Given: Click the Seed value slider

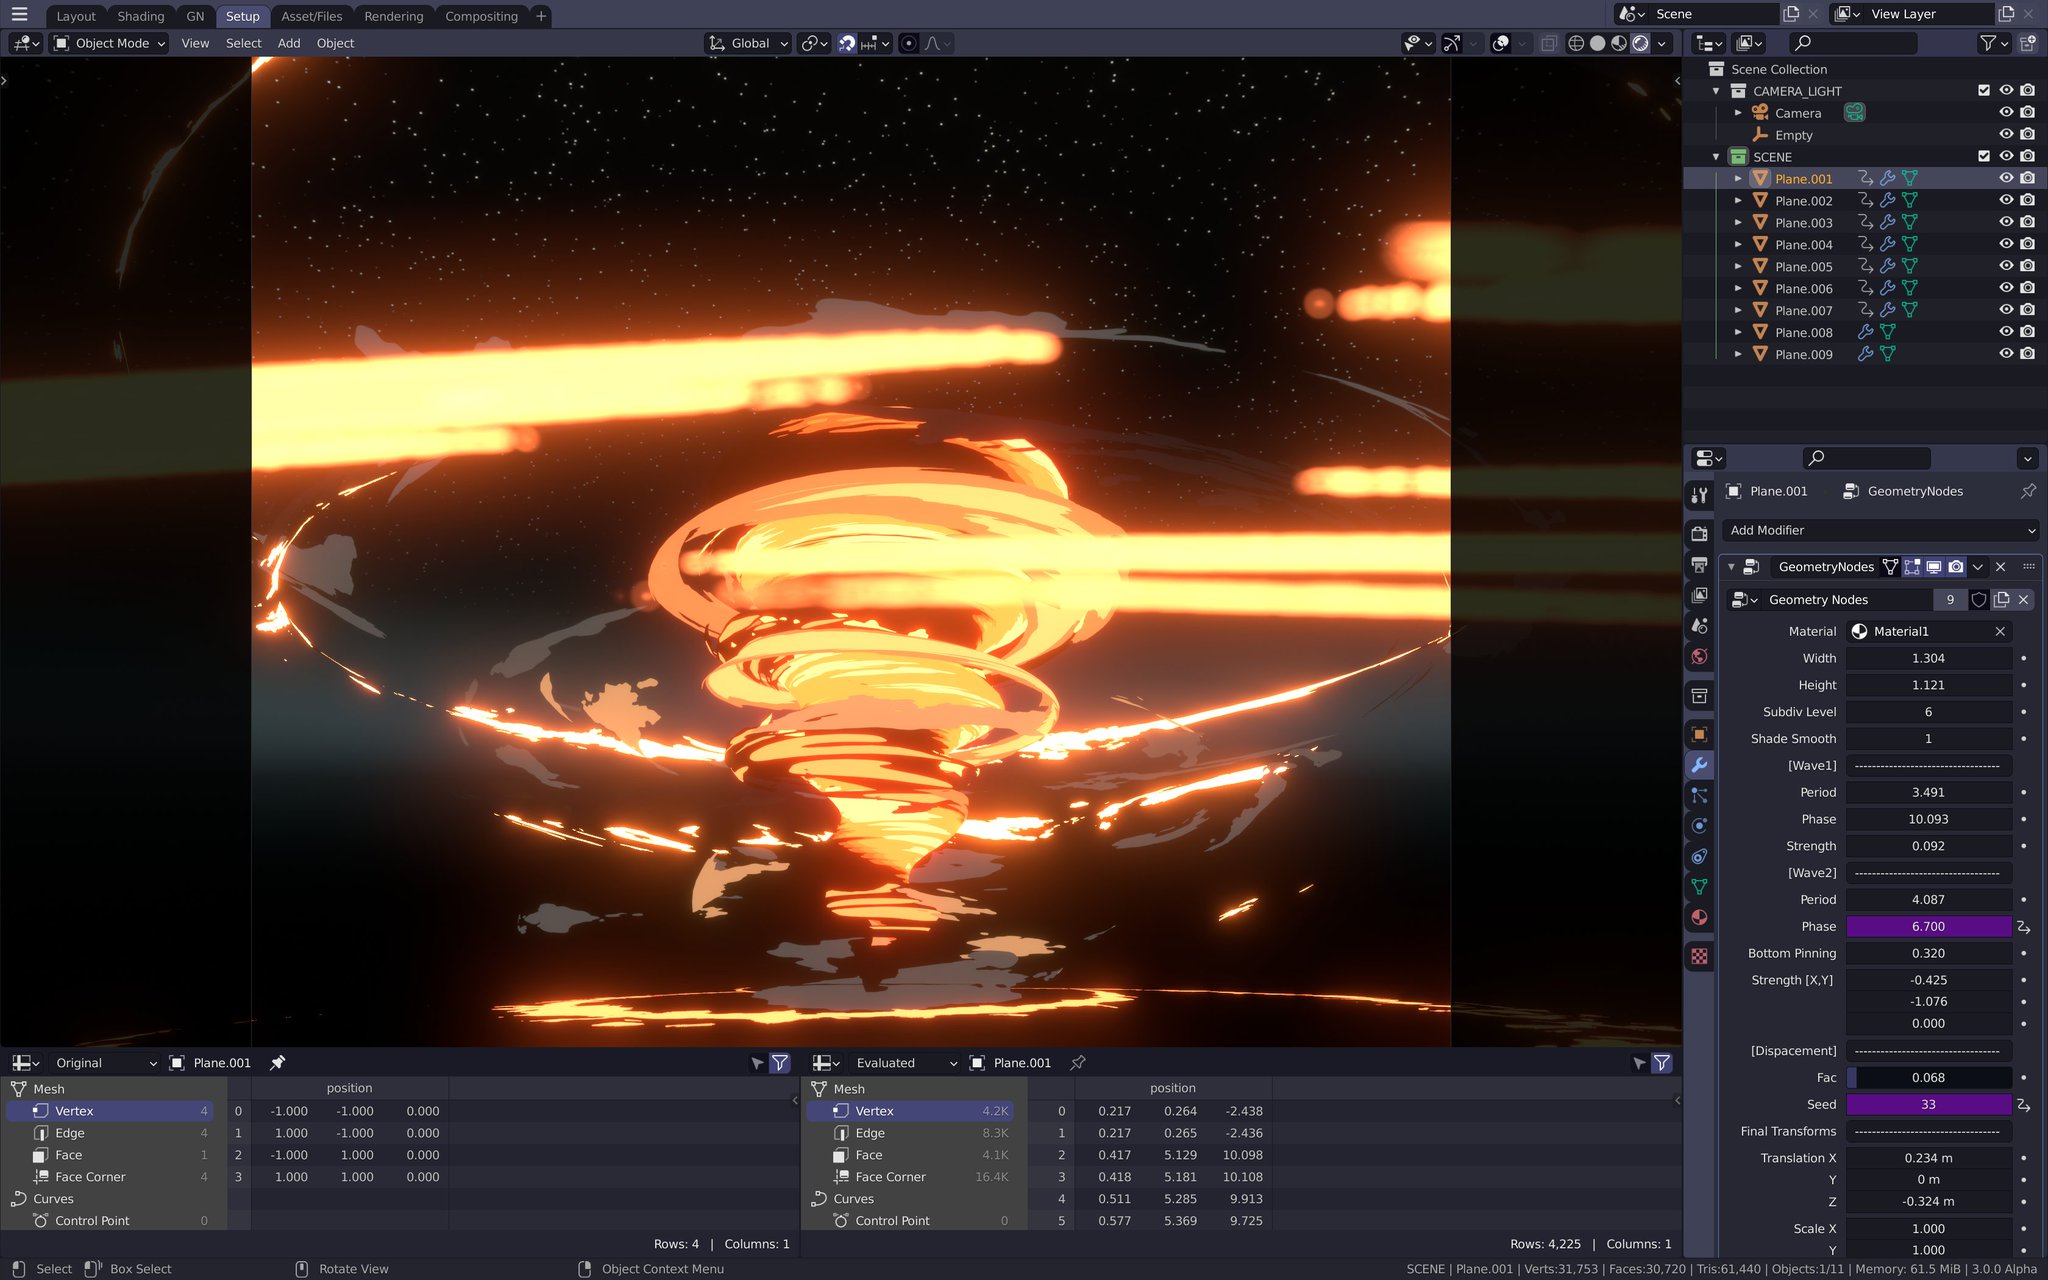Looking at the screenshot, I should coord(1928,1104).
